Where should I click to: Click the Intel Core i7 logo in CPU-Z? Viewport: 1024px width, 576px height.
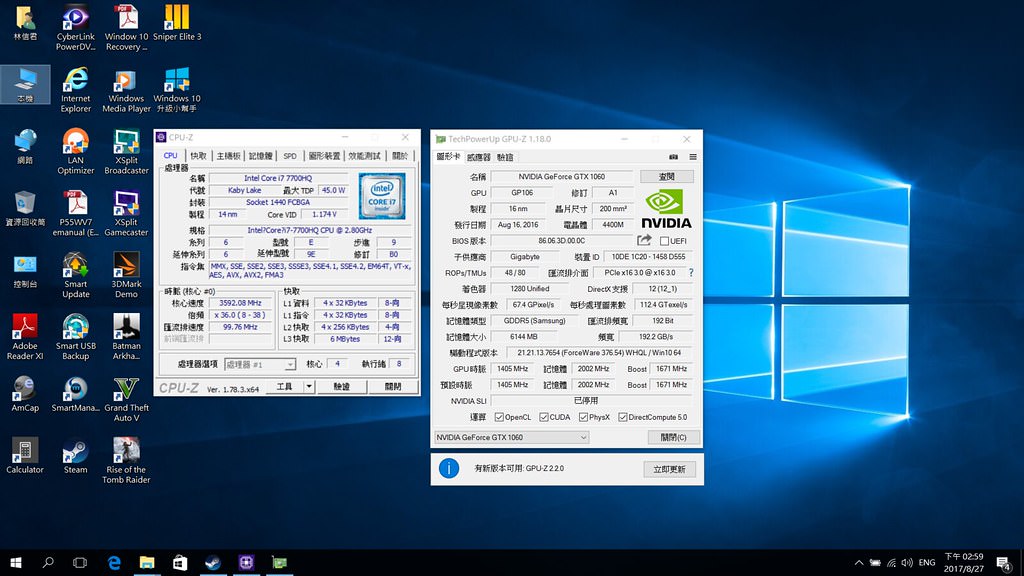(x=382, y=196)
